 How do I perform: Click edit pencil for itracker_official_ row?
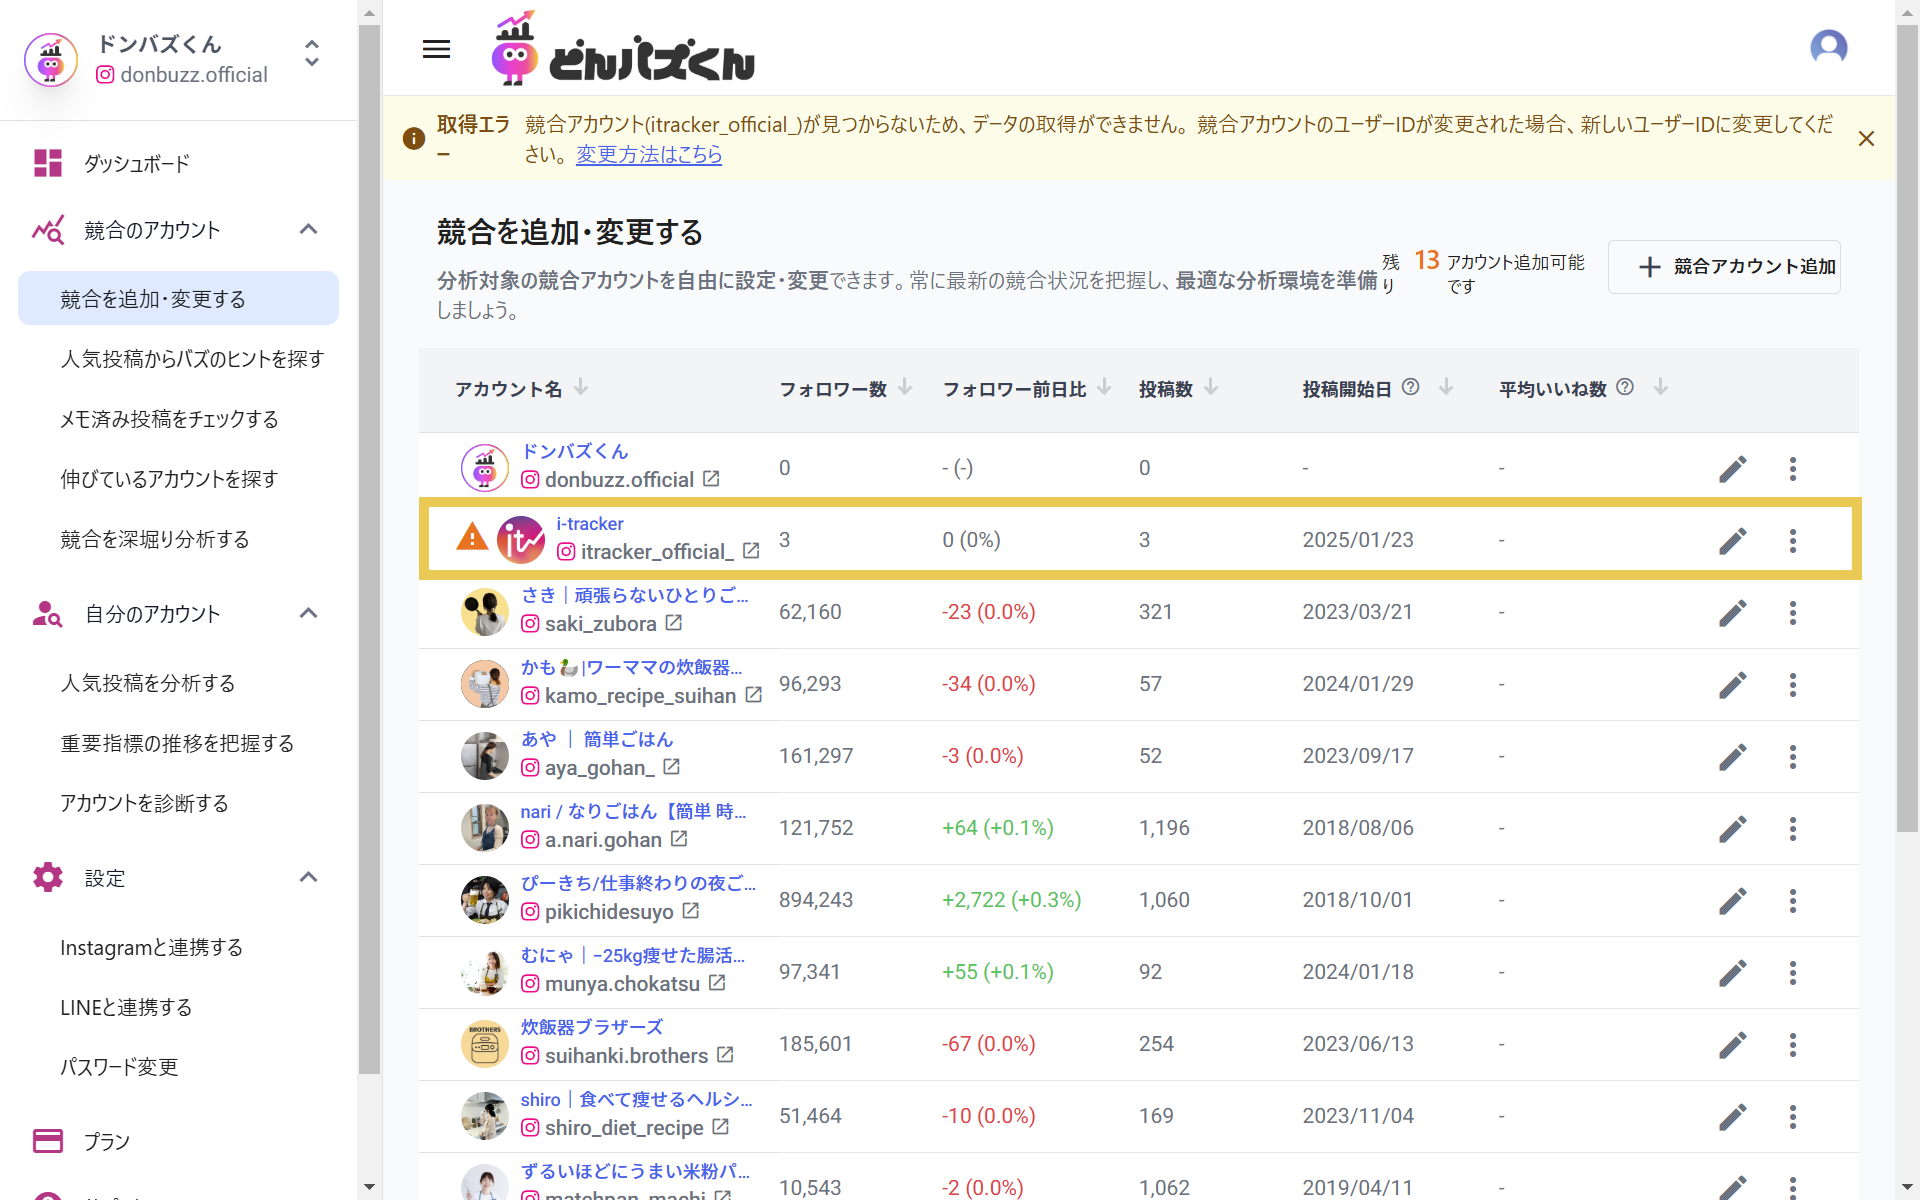1732,541
